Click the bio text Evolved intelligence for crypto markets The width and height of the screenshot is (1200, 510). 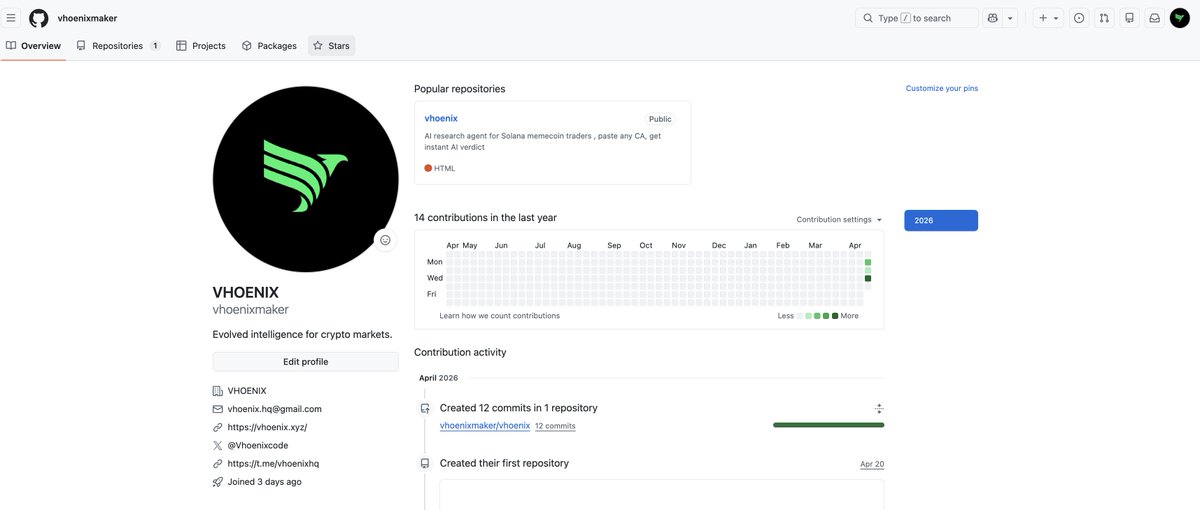(x=303, y=334)
